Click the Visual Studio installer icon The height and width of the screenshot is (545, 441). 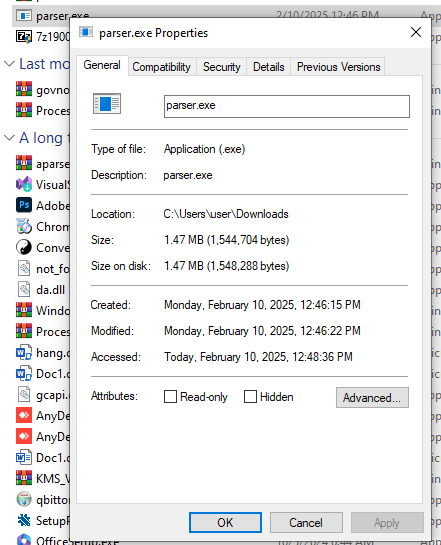[x=24, y=184]
